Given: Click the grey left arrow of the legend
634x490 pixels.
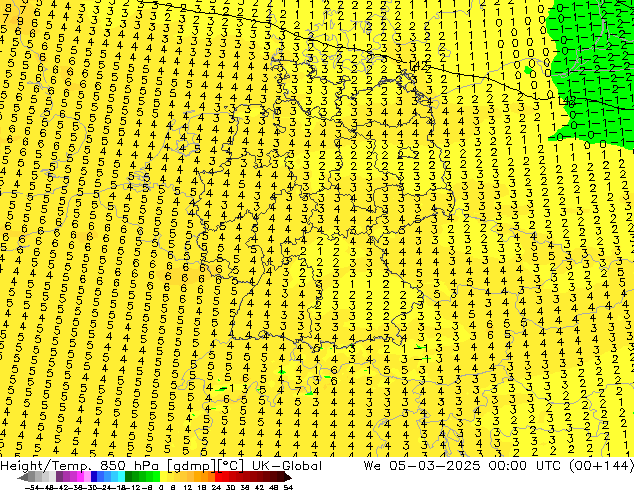Looking at the screenshot, I should click(23, 477).
